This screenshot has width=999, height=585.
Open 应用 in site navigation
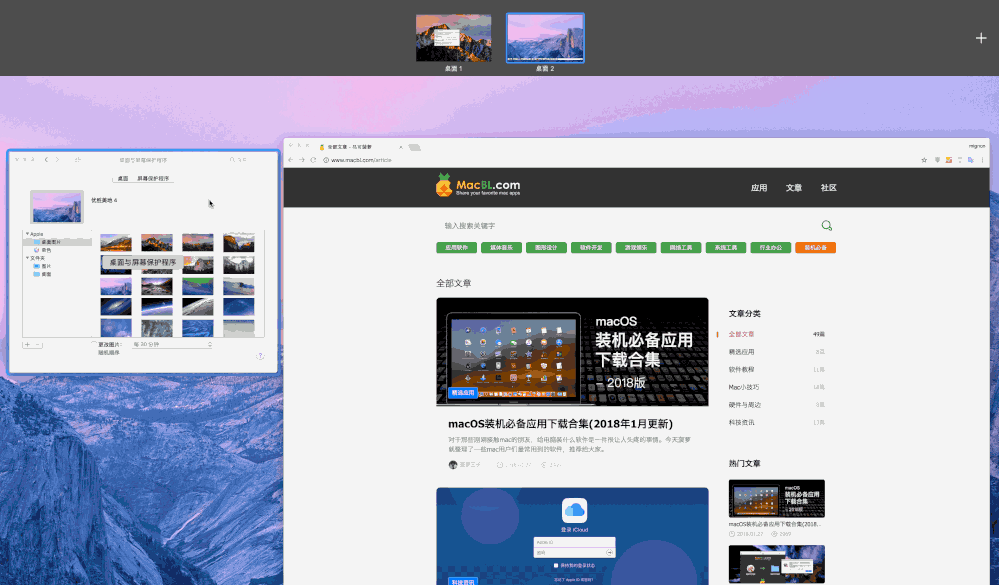pyautogui.click(x=759, y=188)
